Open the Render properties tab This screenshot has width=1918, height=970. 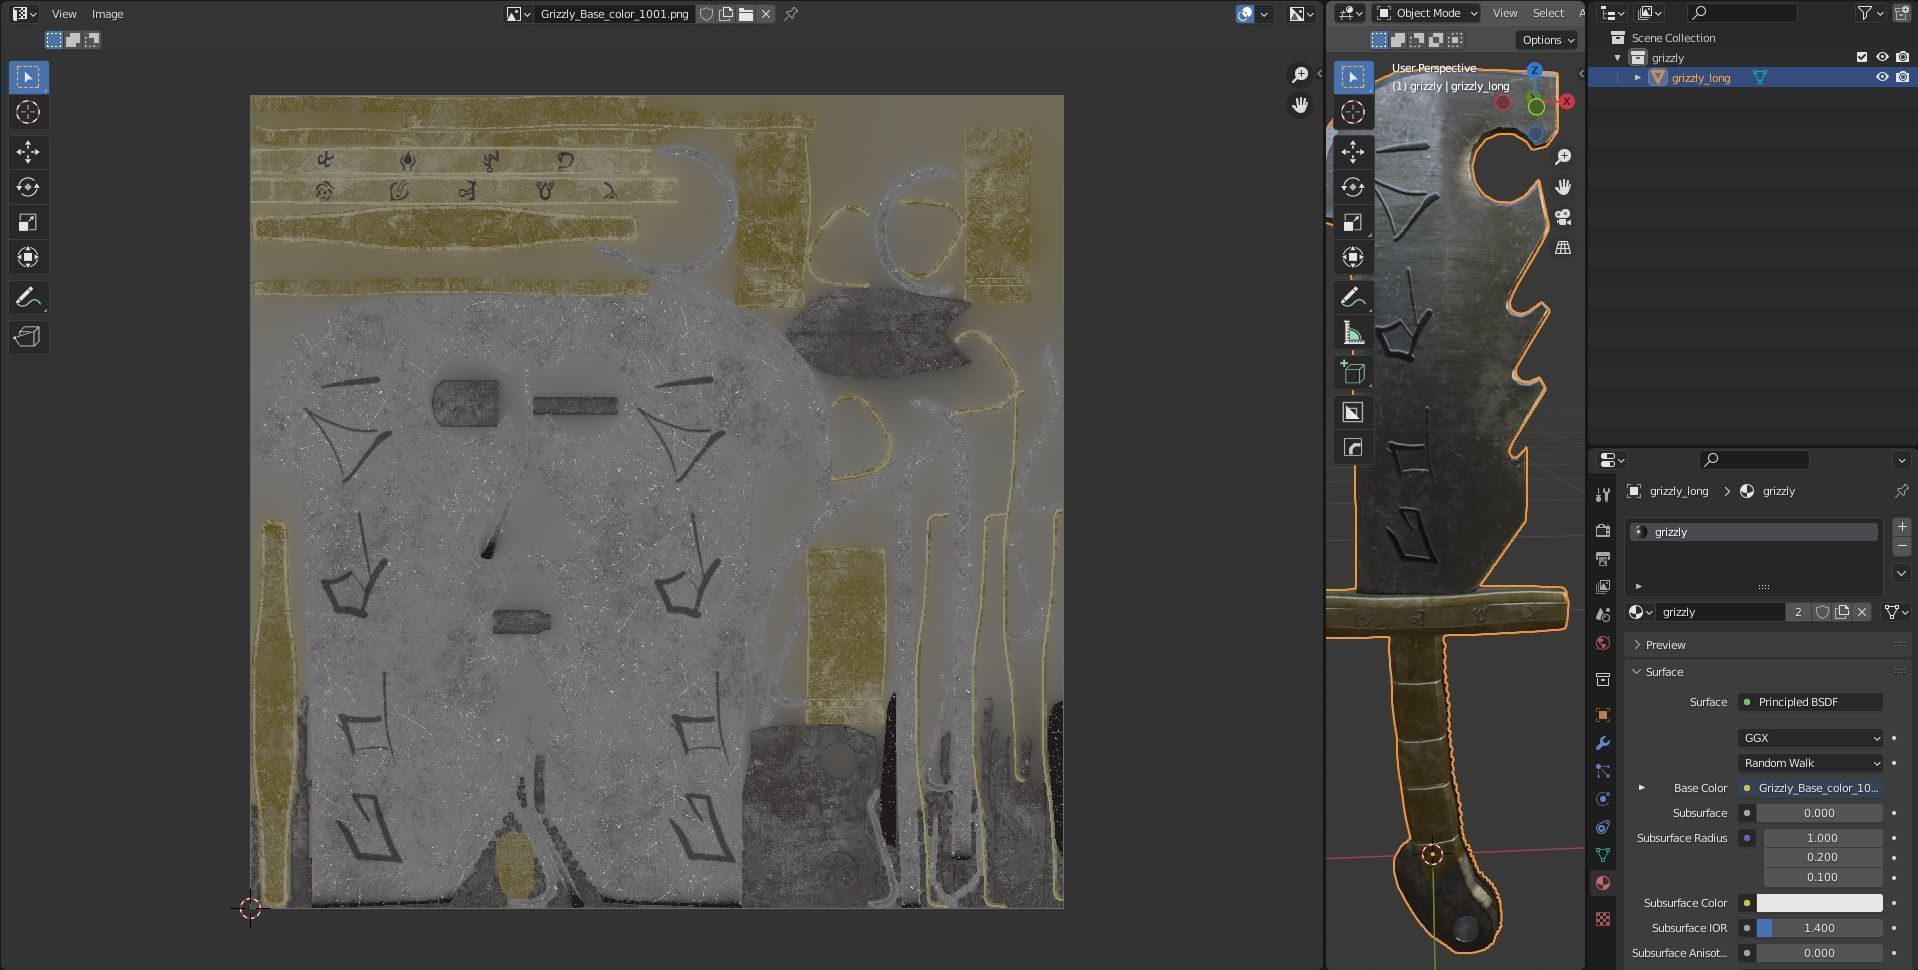pos(1603,530)
